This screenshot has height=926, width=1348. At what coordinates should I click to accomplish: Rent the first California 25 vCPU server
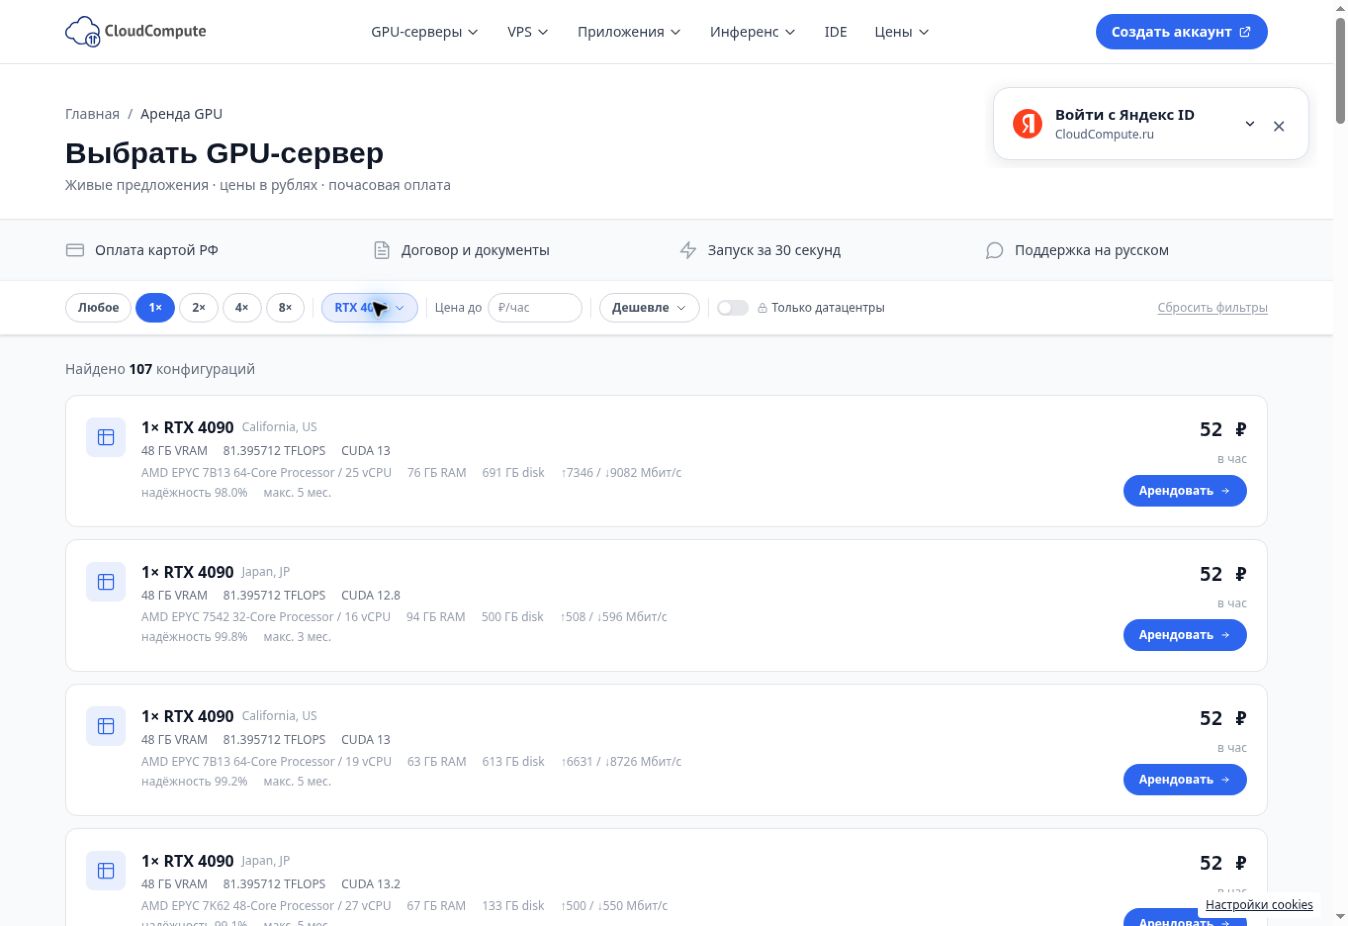tap(1184, 491)
